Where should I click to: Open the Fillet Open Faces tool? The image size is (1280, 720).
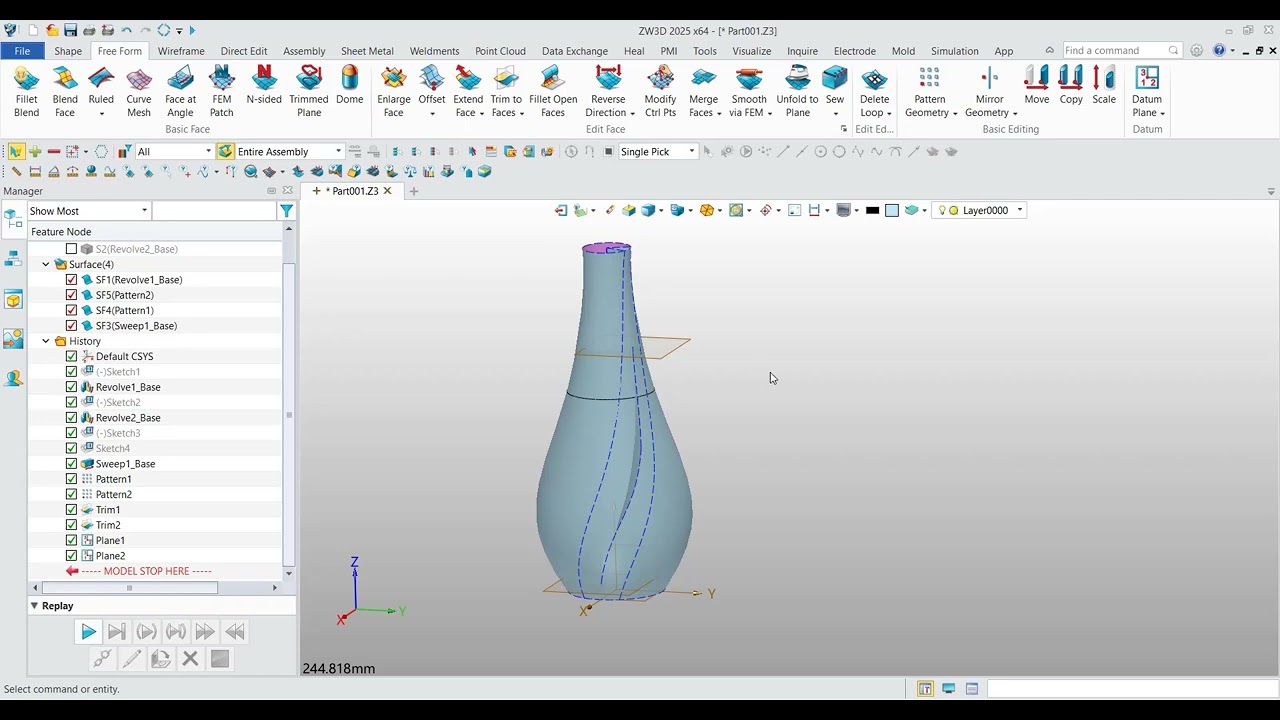click(553, 92)
